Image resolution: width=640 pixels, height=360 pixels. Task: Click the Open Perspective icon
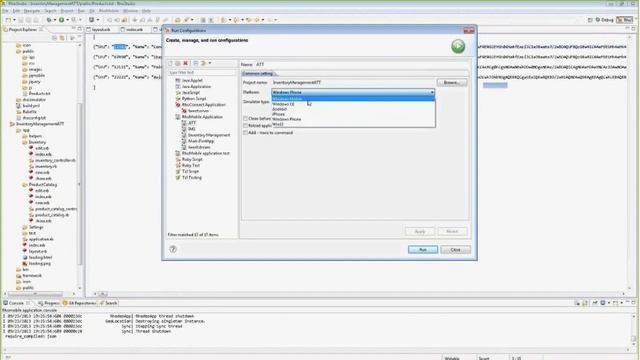(590, 20)
